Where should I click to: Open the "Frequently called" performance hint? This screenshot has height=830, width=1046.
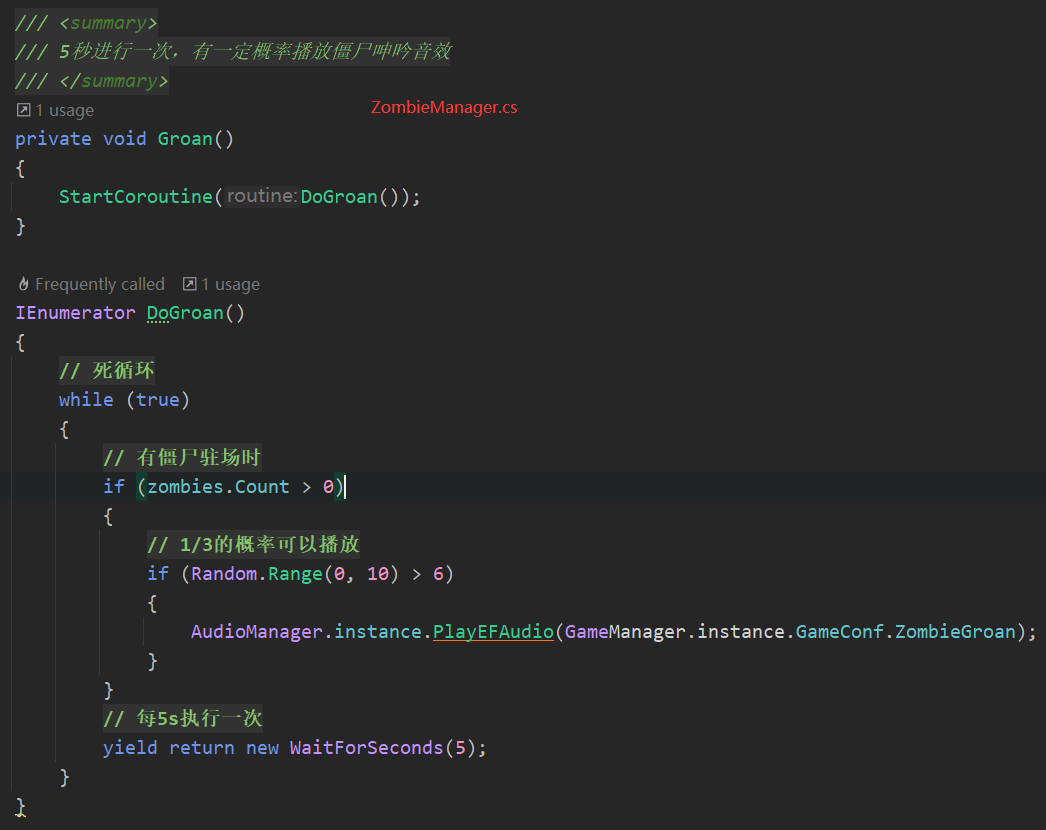[x=100, y=284]
